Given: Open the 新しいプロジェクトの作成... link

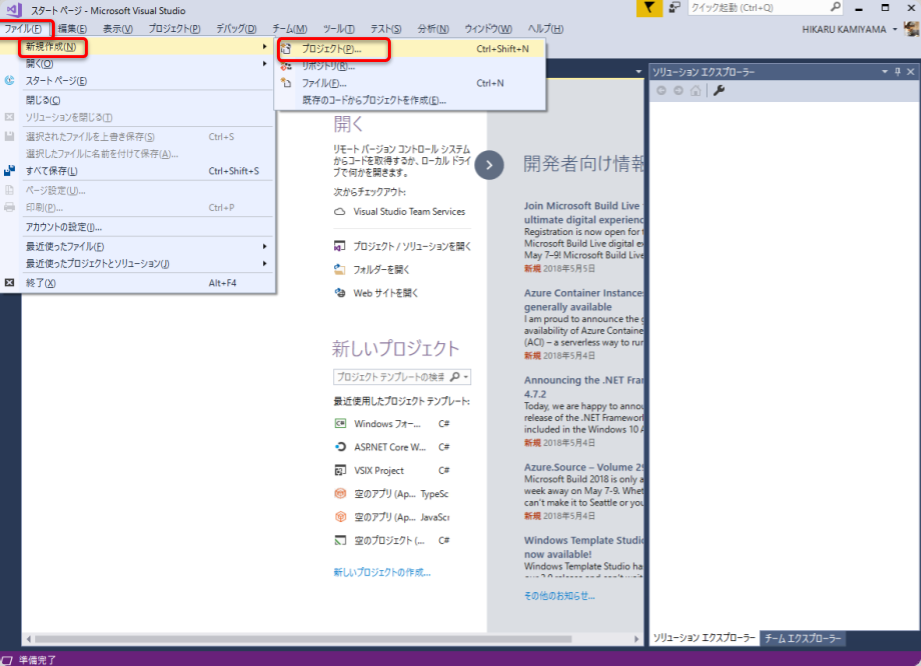Looking at the screenshot, I should [382, 572].
